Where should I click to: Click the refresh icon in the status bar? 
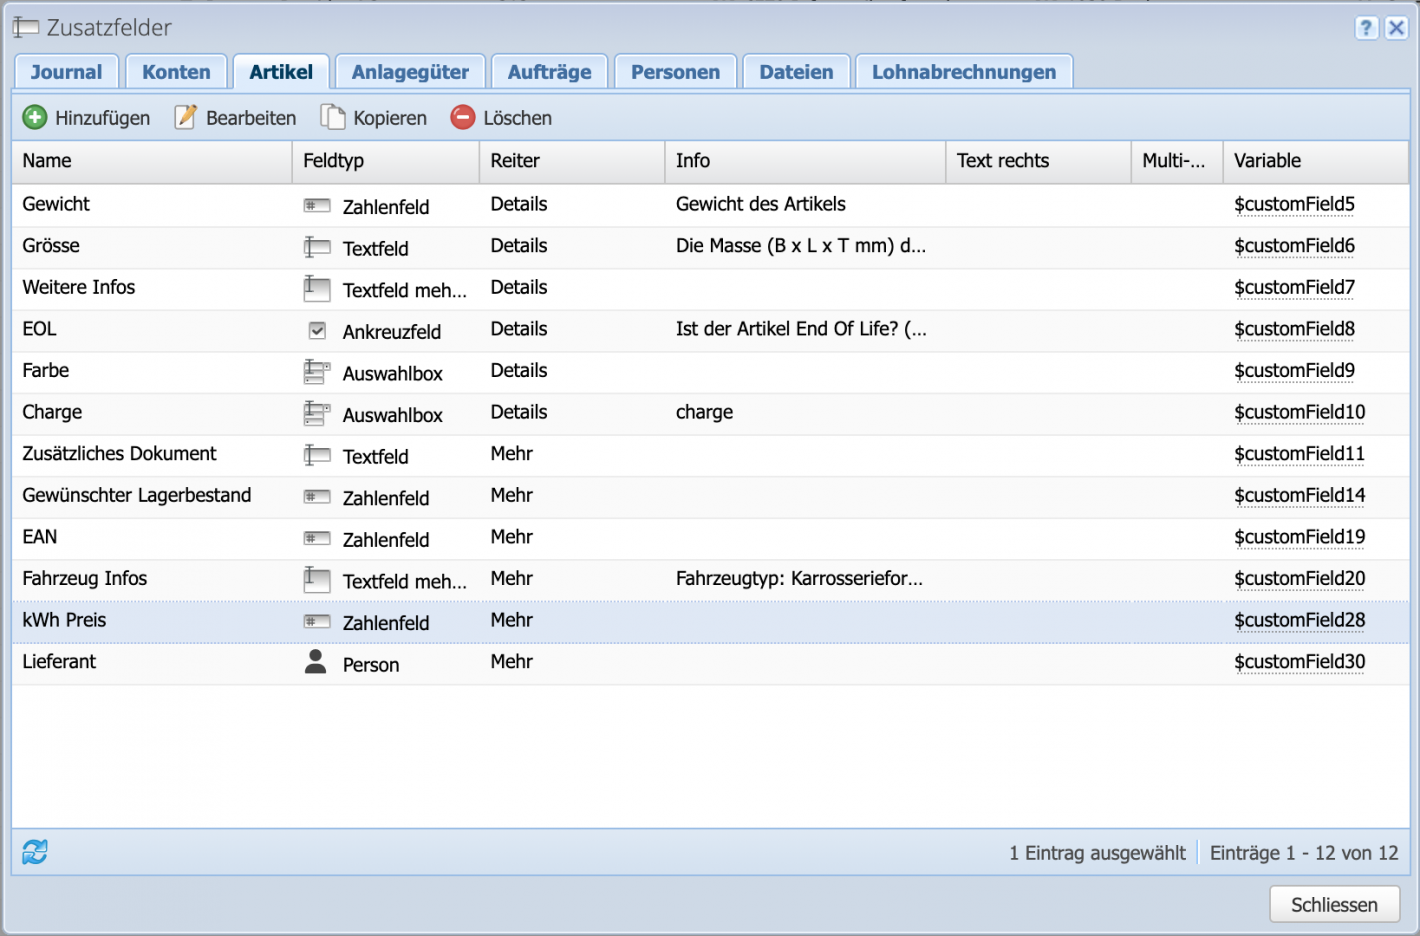point(33,852)
